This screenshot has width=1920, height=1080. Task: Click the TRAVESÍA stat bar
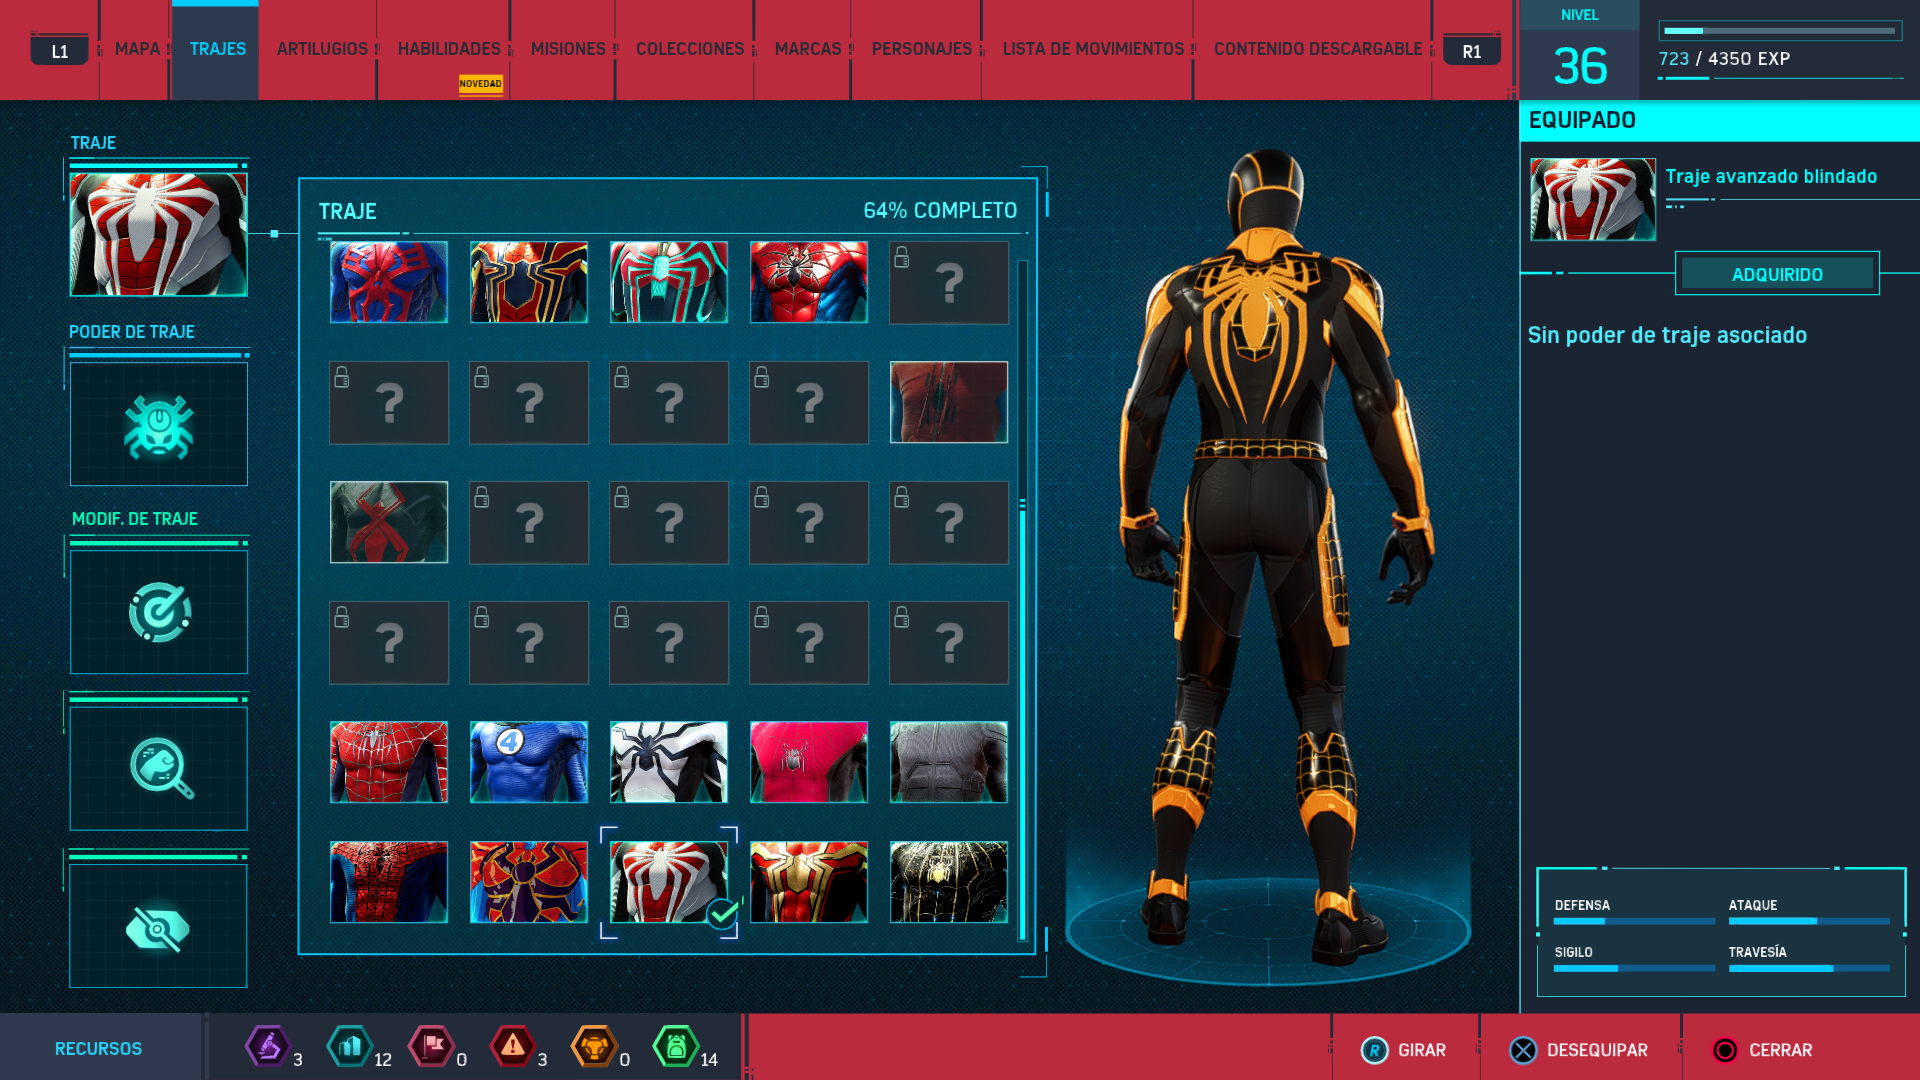pyautogui.click(x=1809, y=968)
